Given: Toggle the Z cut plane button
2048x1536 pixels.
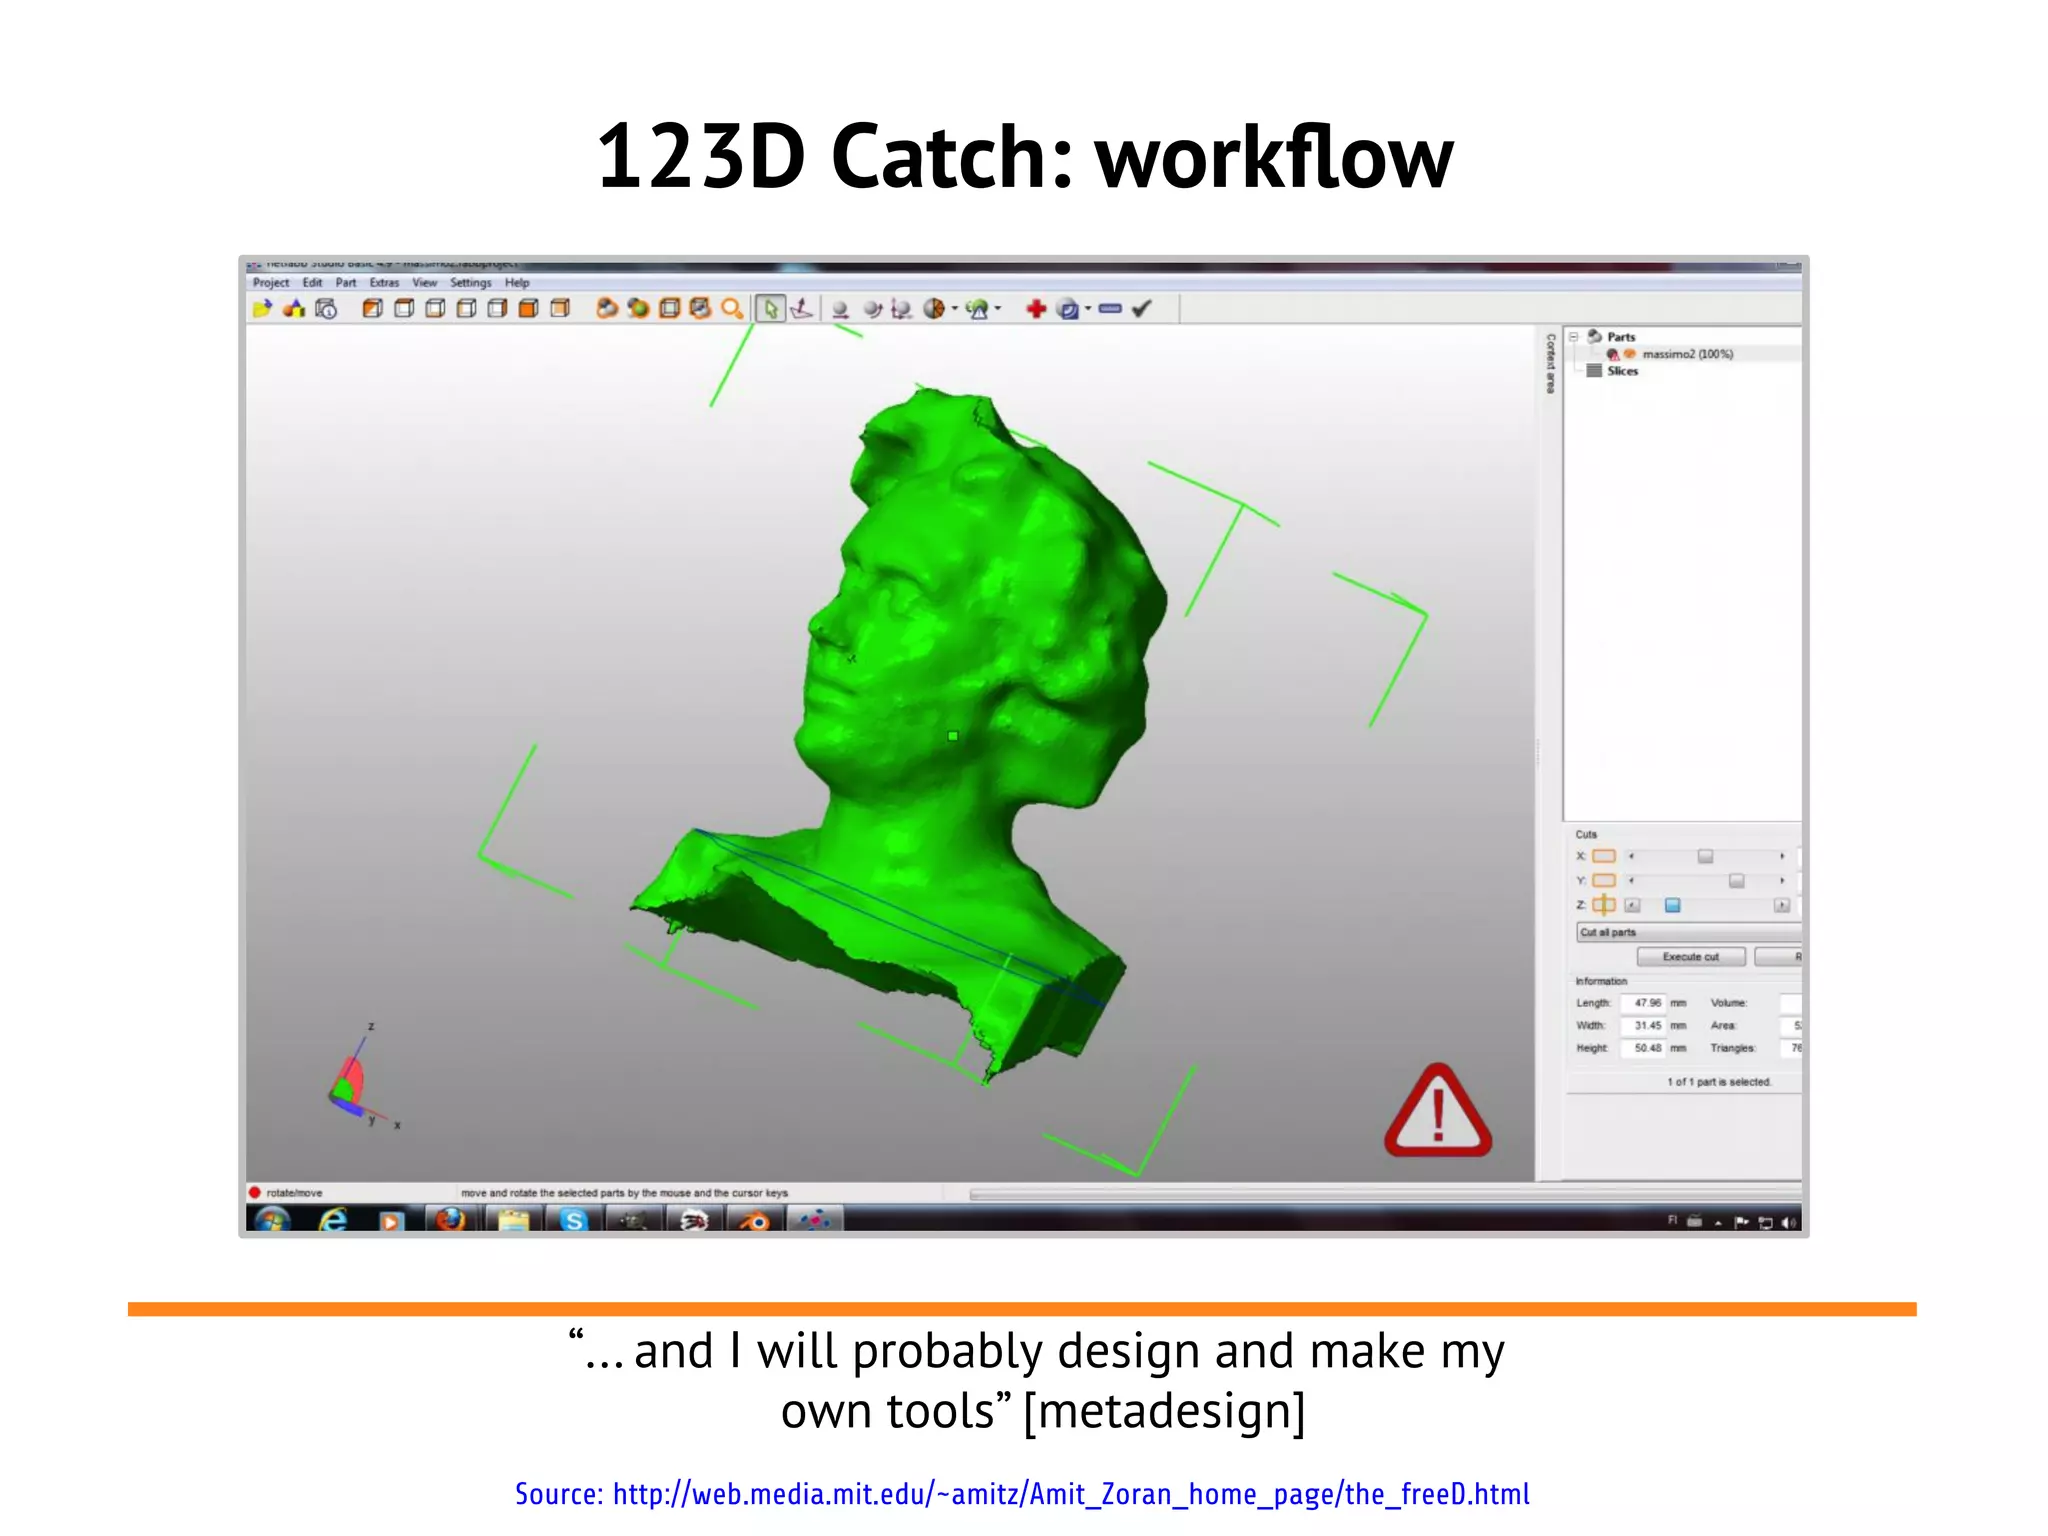Looking at the screenshot, I should (x=1604, y=905).
